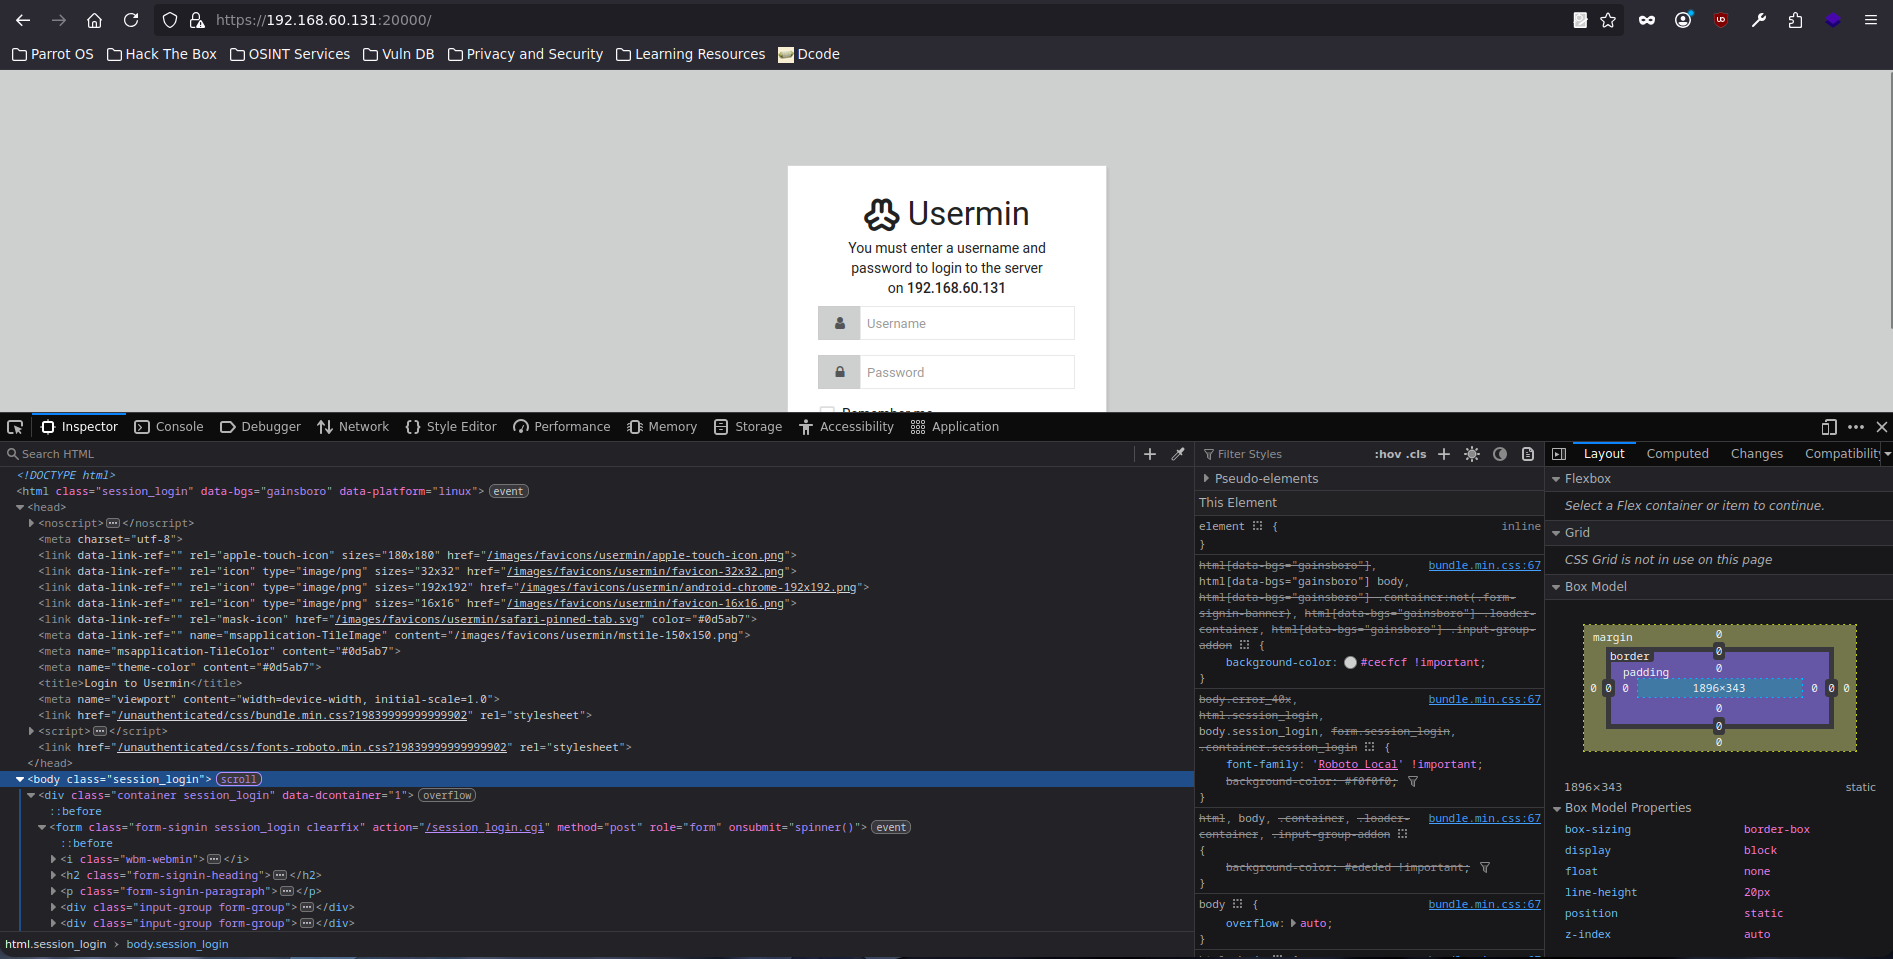
Task: Click the site security padlock icon
Action: tap(197, 20)
